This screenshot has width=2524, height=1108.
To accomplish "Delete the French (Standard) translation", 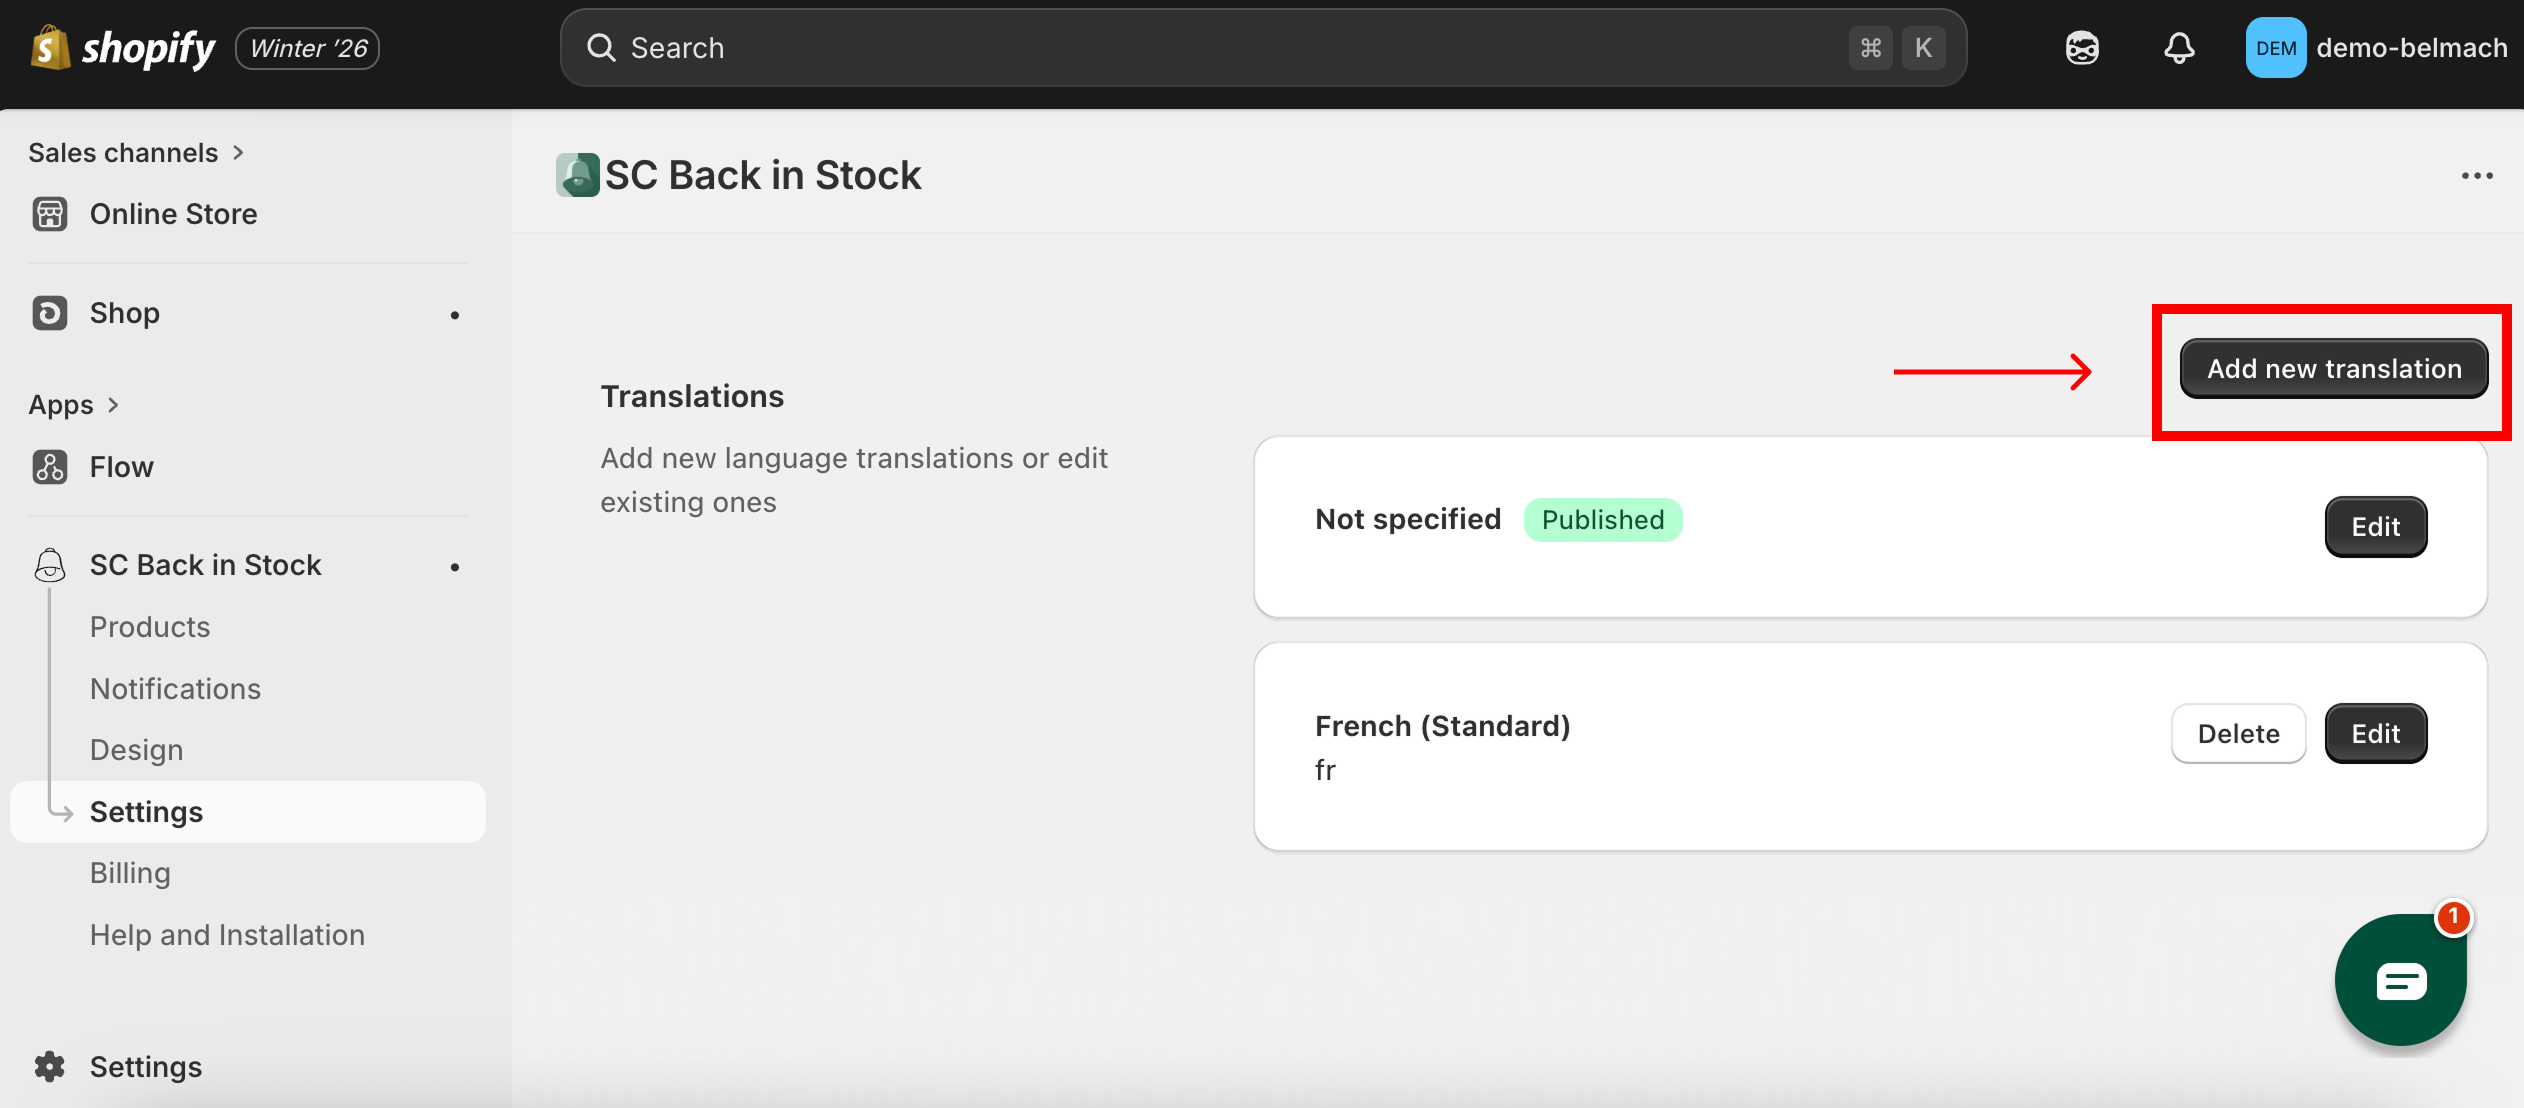I will [2238, 734].
